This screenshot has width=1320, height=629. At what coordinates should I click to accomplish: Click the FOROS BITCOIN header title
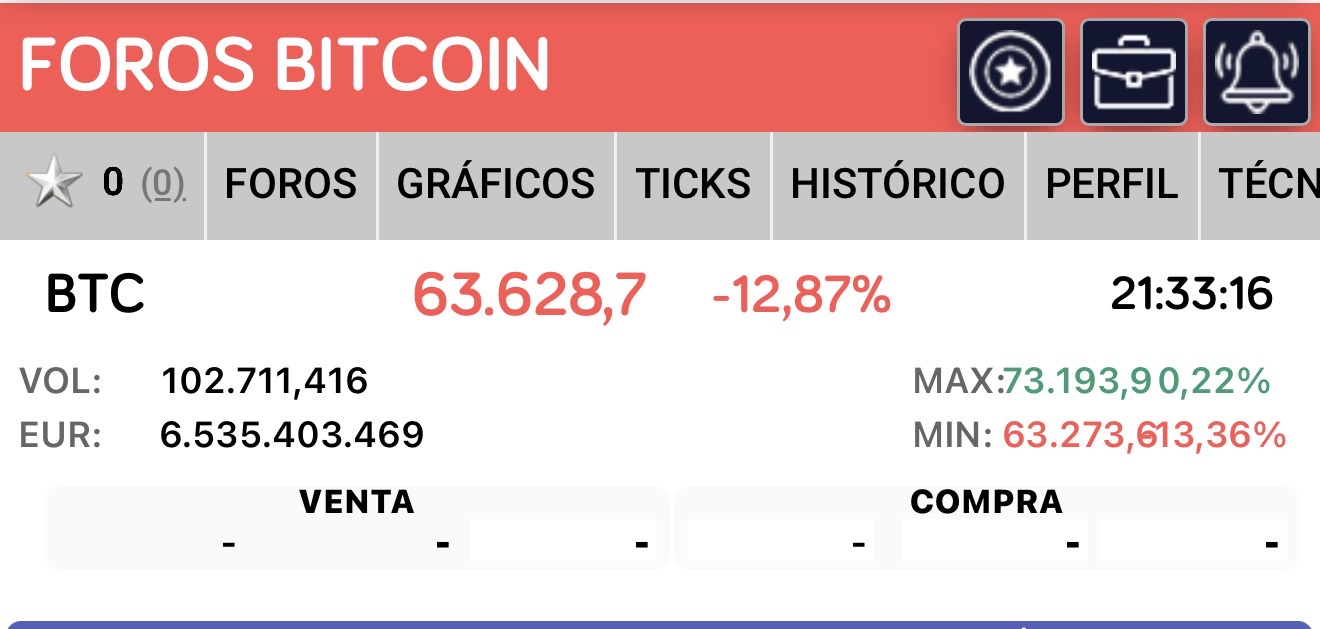click(x=285, y=65)
